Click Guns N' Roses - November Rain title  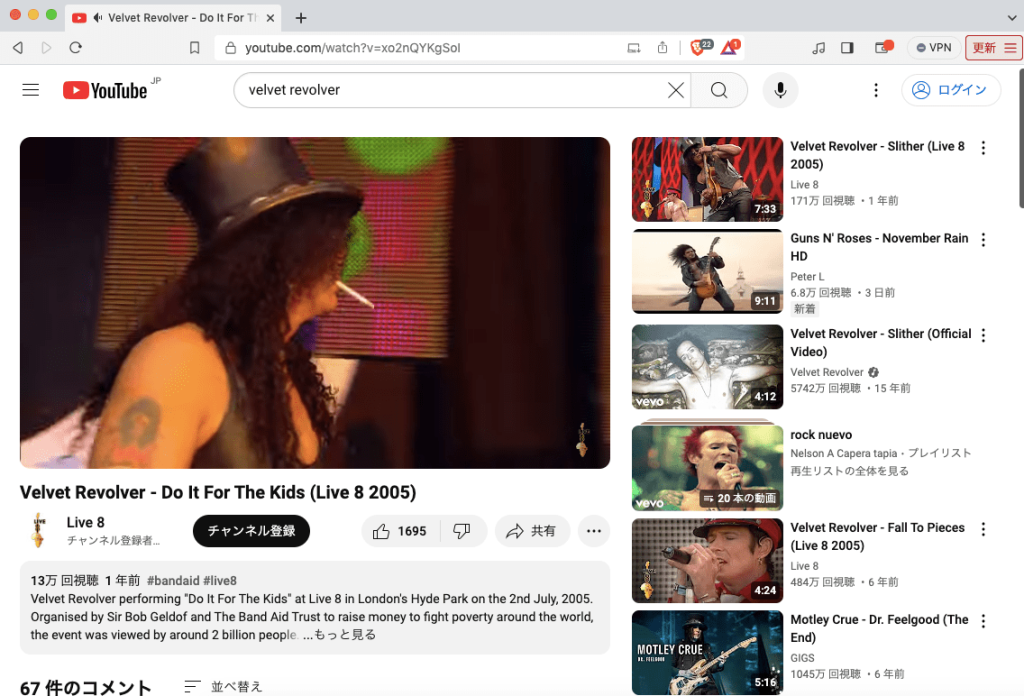point(879,247)
